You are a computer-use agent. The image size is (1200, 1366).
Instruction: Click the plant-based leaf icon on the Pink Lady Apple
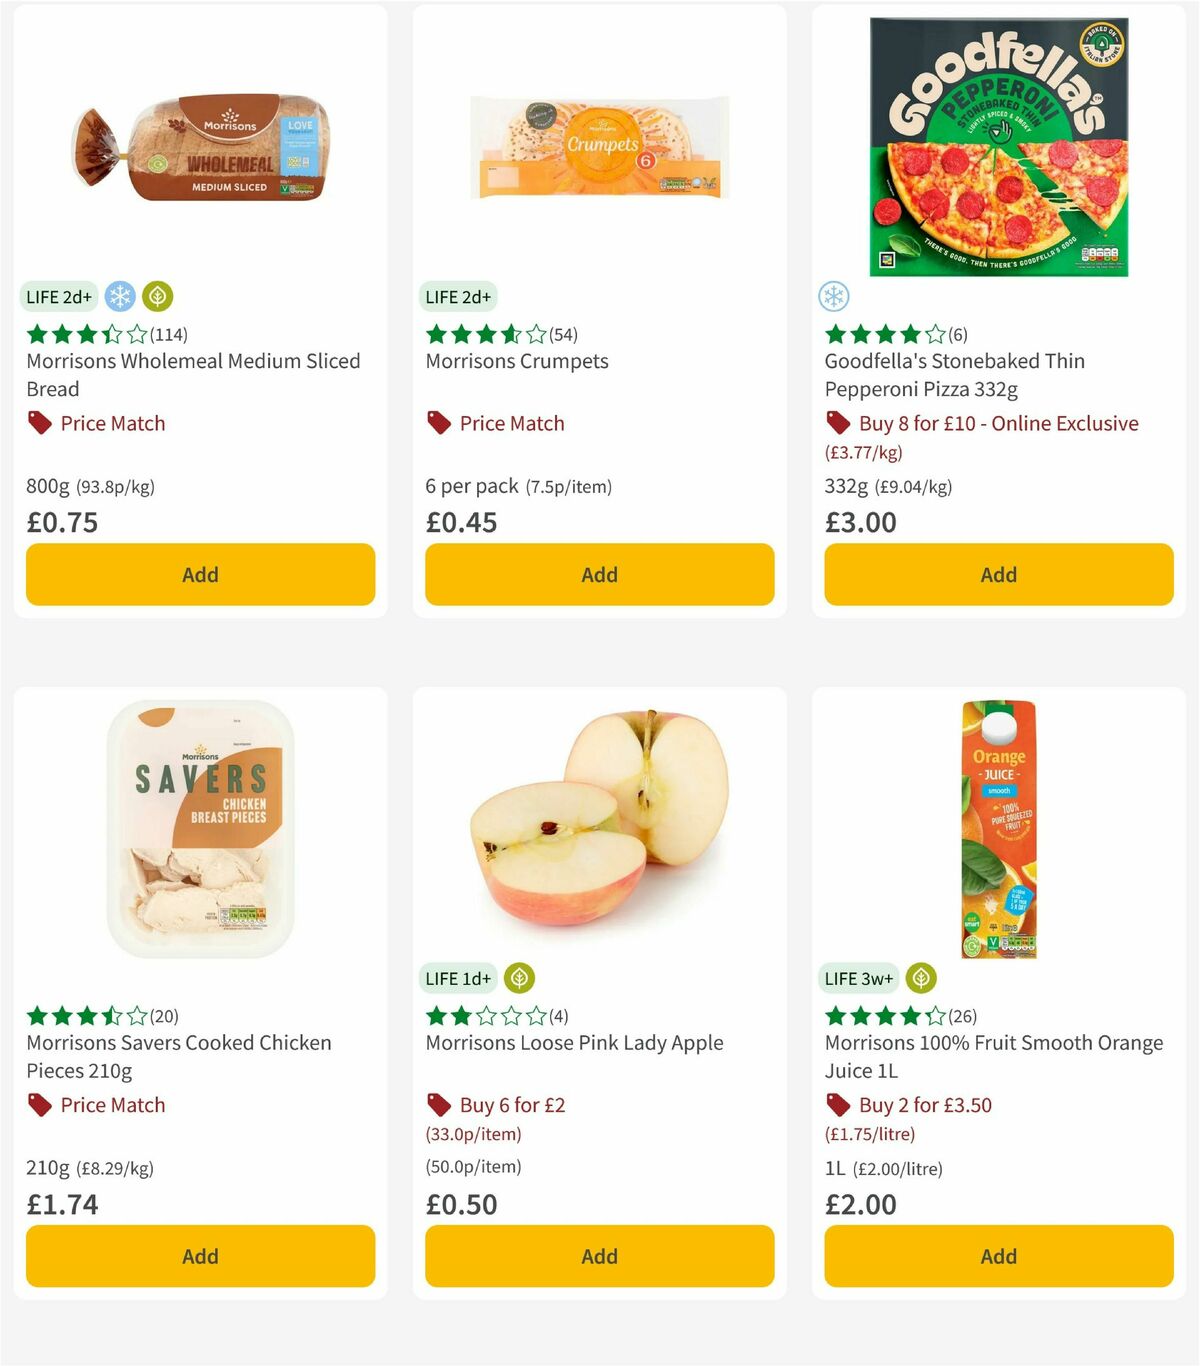520,978
